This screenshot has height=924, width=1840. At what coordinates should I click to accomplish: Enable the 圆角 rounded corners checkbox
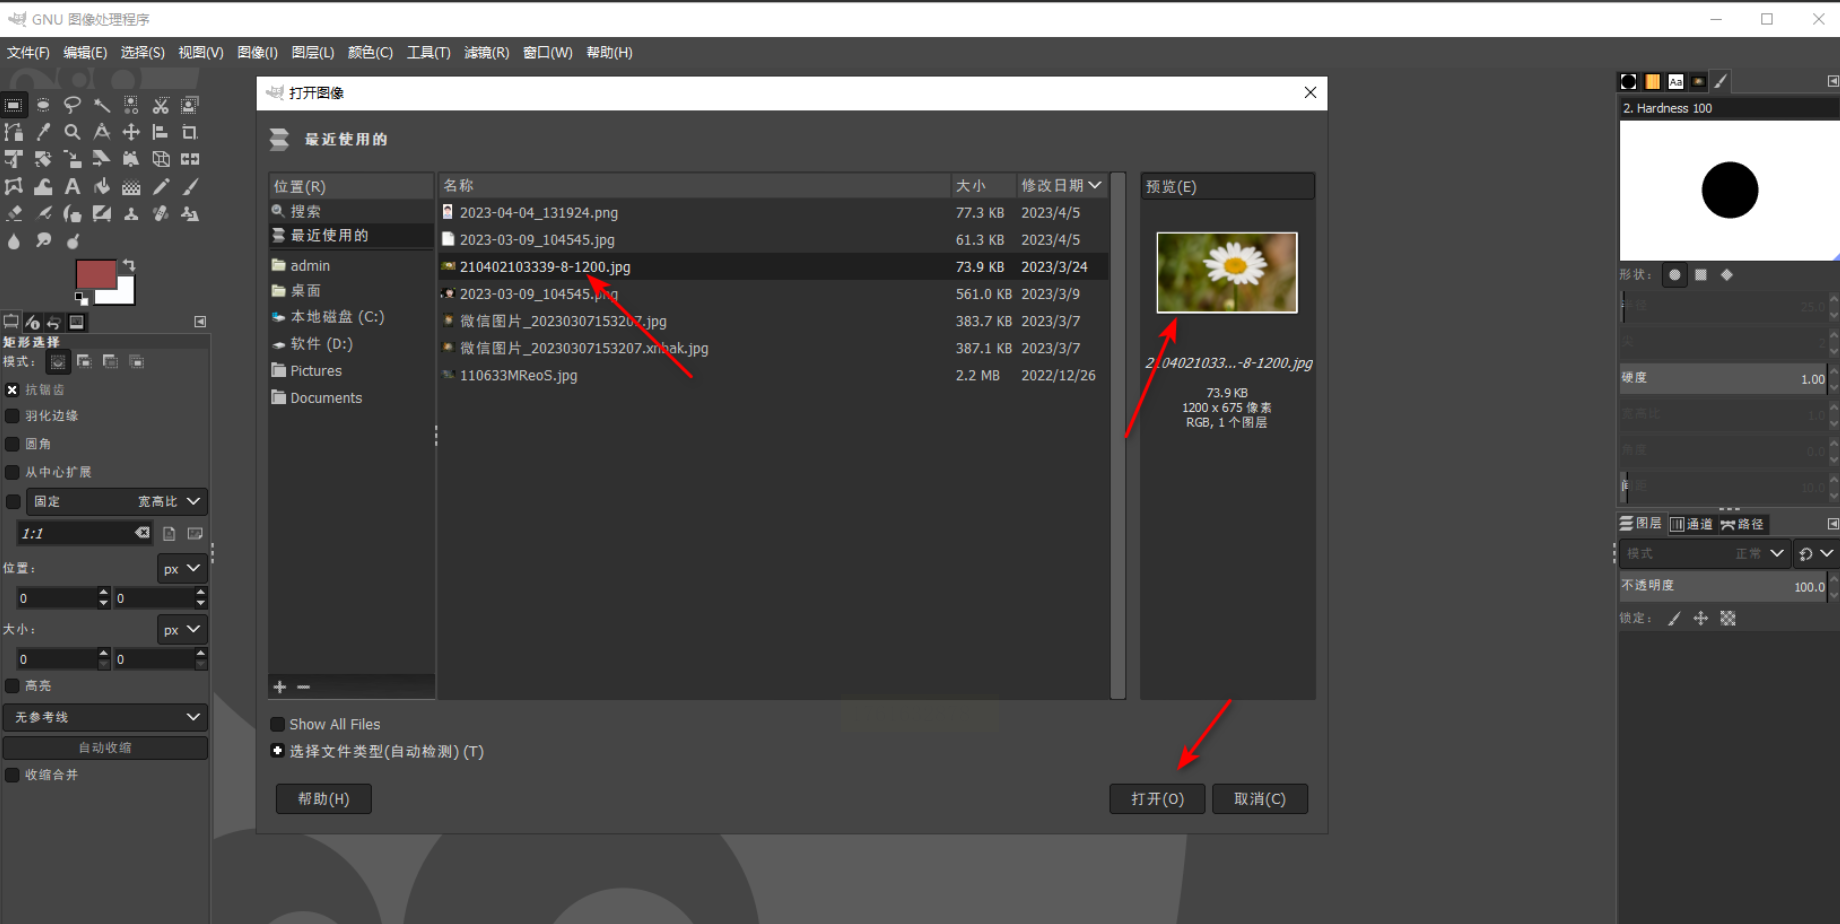tap(12, 444)
